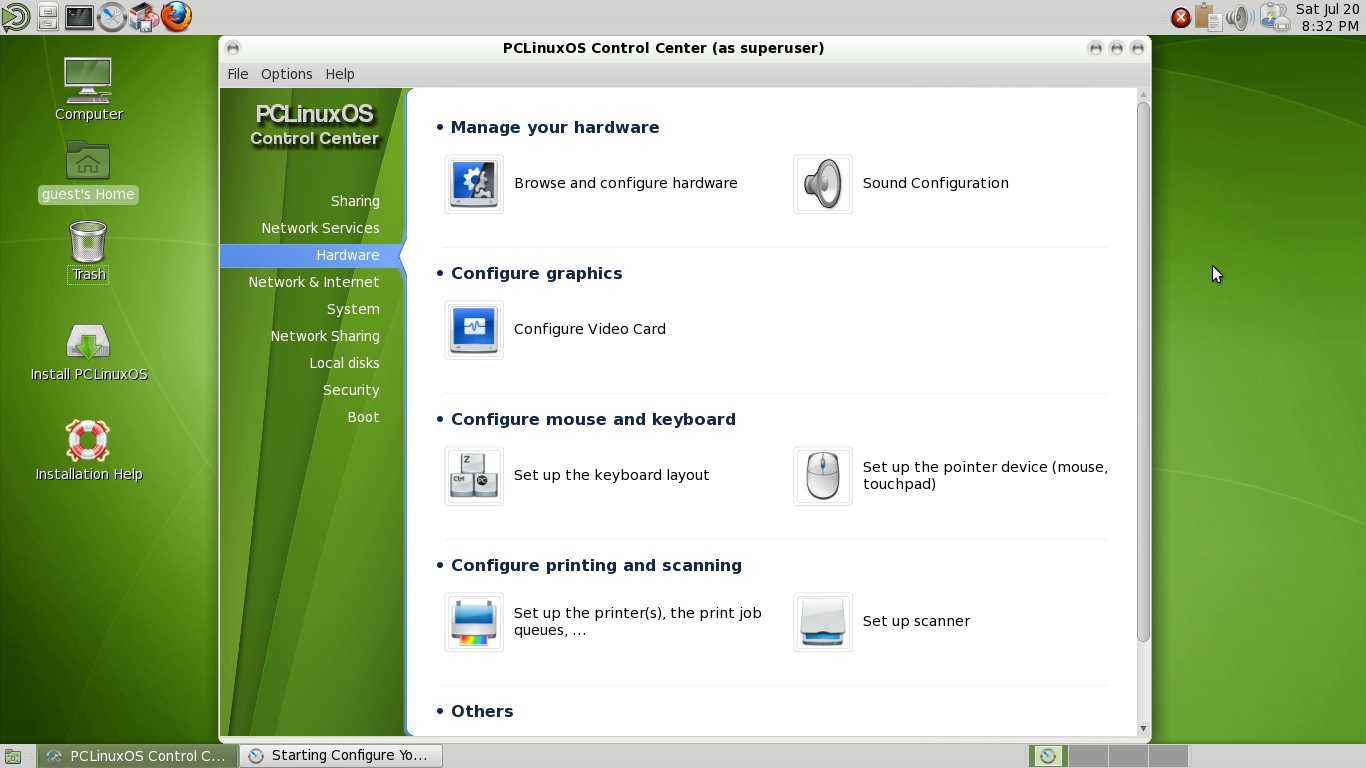1366x768 pixels.
Task: Click the 'Others' section heading
Action: point(482,711)
